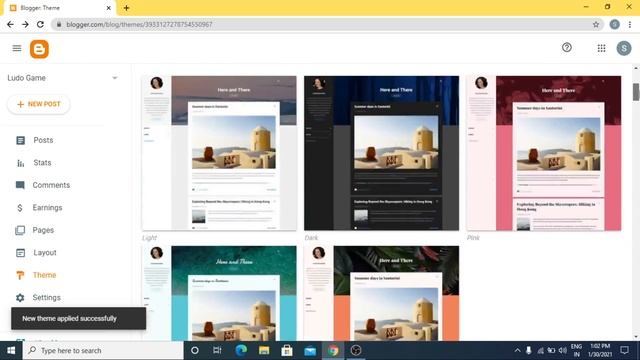Screen dimensions: 640x360
Task: Click the Layout icon in sidebar
Action: point(20,253)
